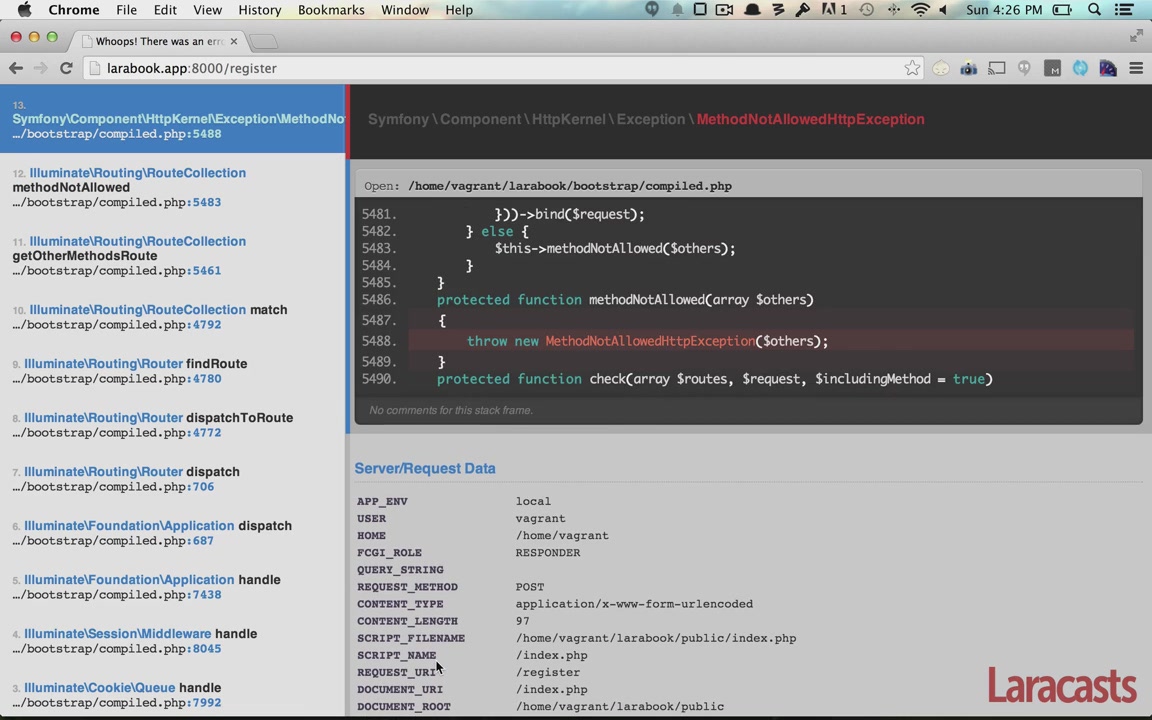Open the Edit menu

pos(165,10)
